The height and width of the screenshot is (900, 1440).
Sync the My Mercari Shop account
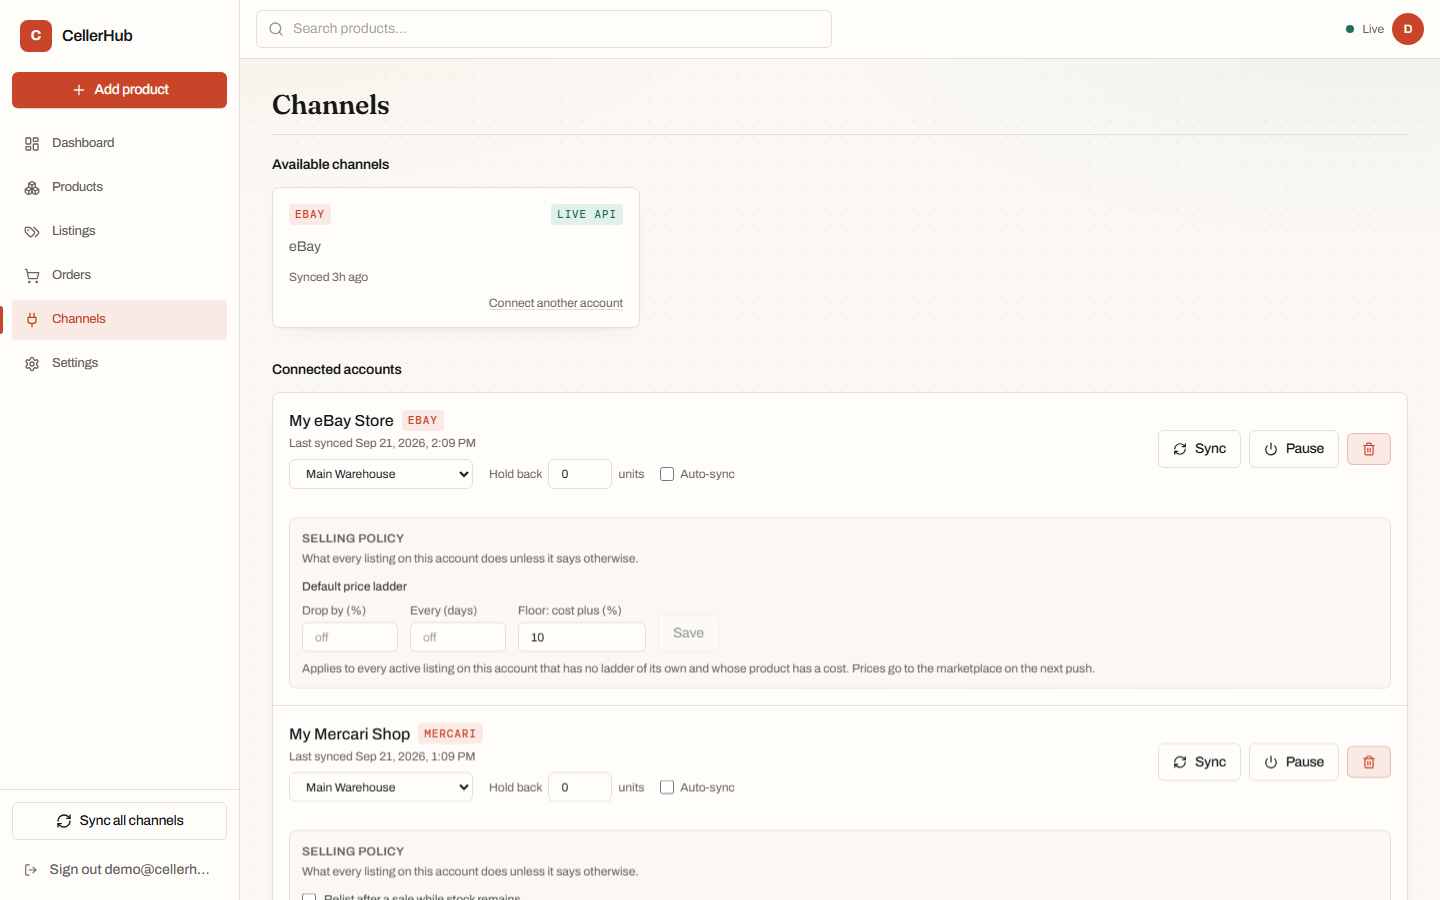tap(1199, 762)
